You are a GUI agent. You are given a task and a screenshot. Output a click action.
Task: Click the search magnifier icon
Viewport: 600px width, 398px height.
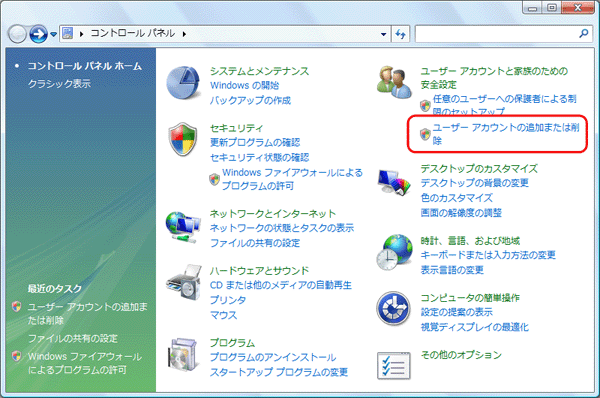584,34
